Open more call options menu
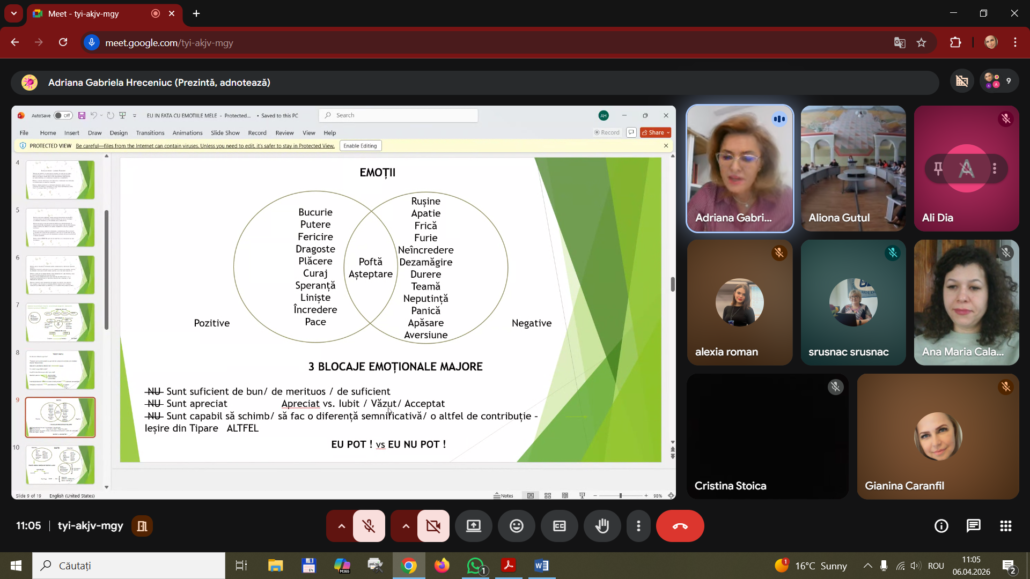Image resolution: width=1030 pixels, height=579 pixels. pyautogui.click(x=638, y=526)
